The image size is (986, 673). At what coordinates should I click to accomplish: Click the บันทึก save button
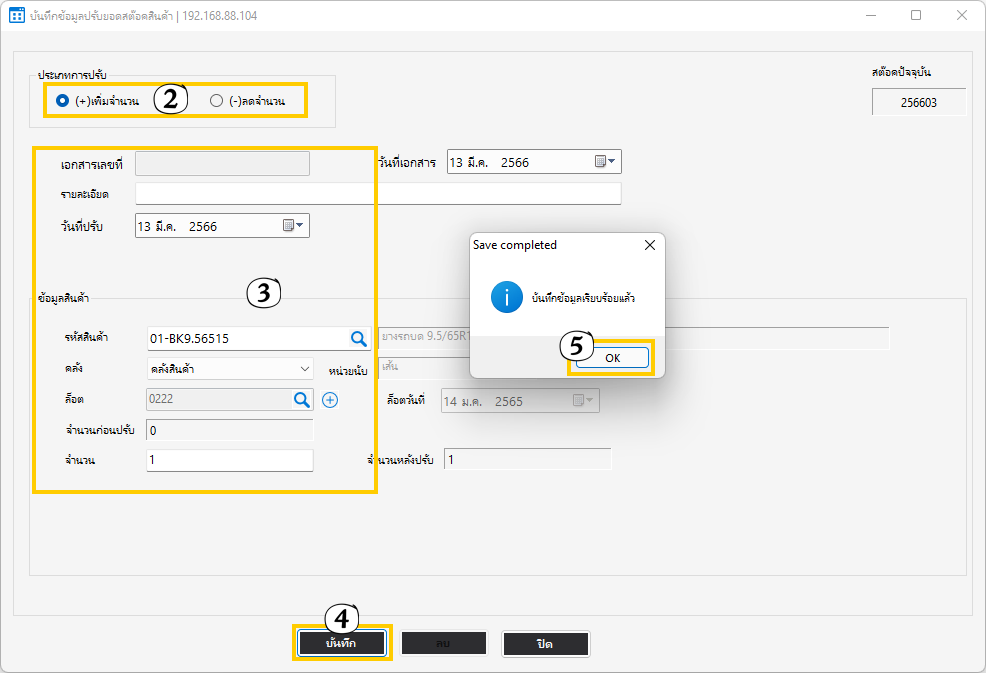(x=341, y=643)
